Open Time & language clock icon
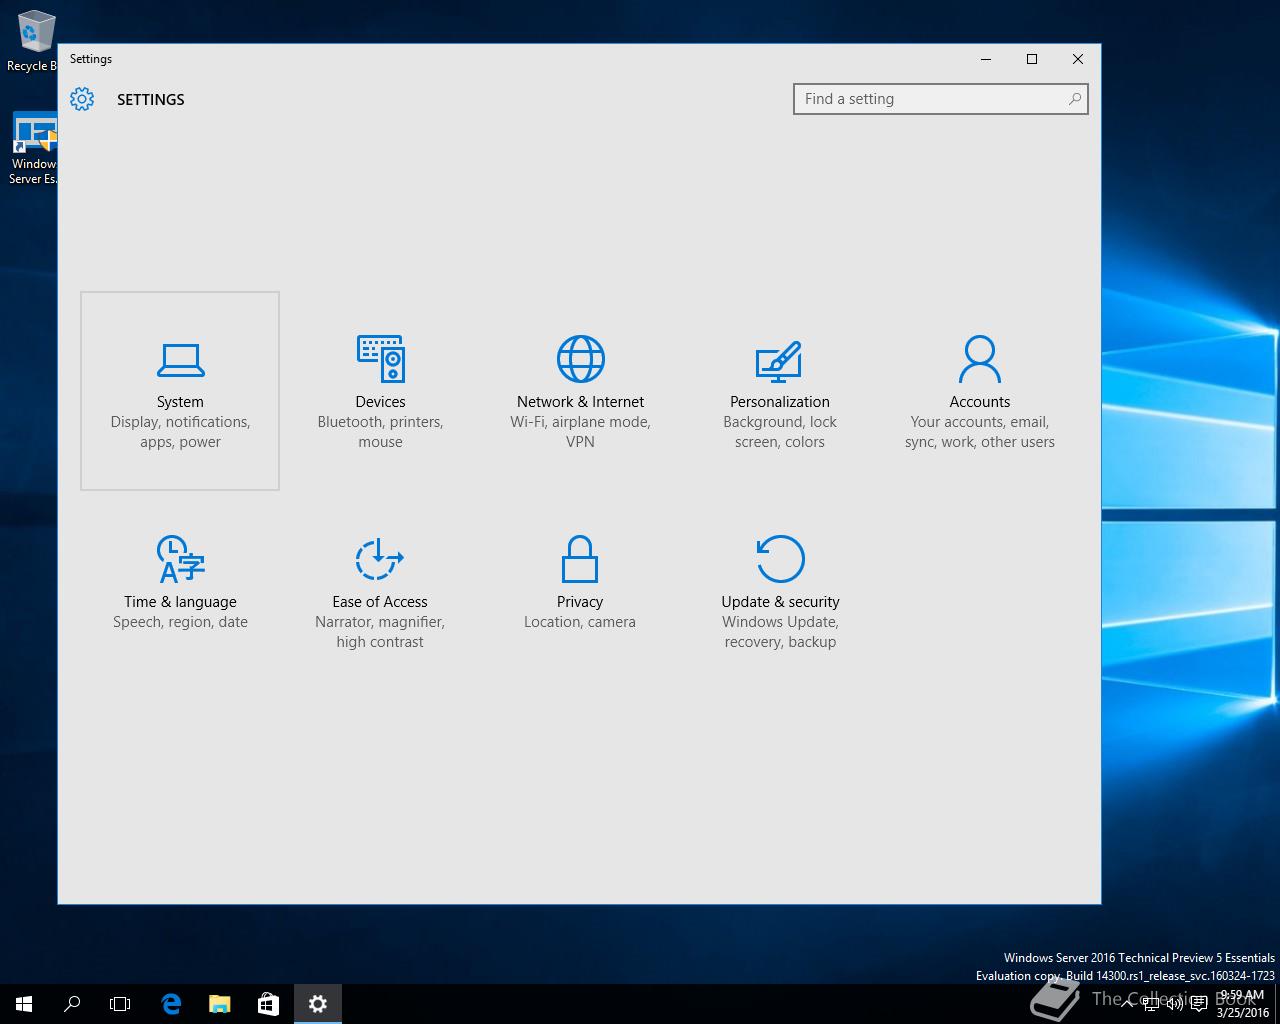Screen dimensions: 1280x1024 coord(181,559)
